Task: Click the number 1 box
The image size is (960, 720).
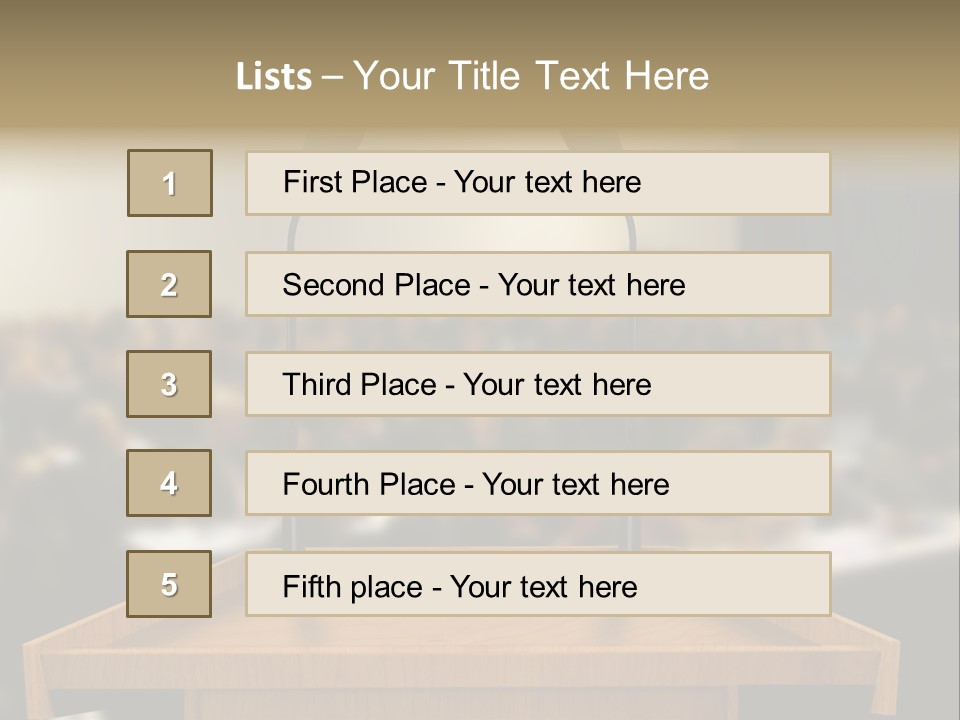Action: [170, 183]
